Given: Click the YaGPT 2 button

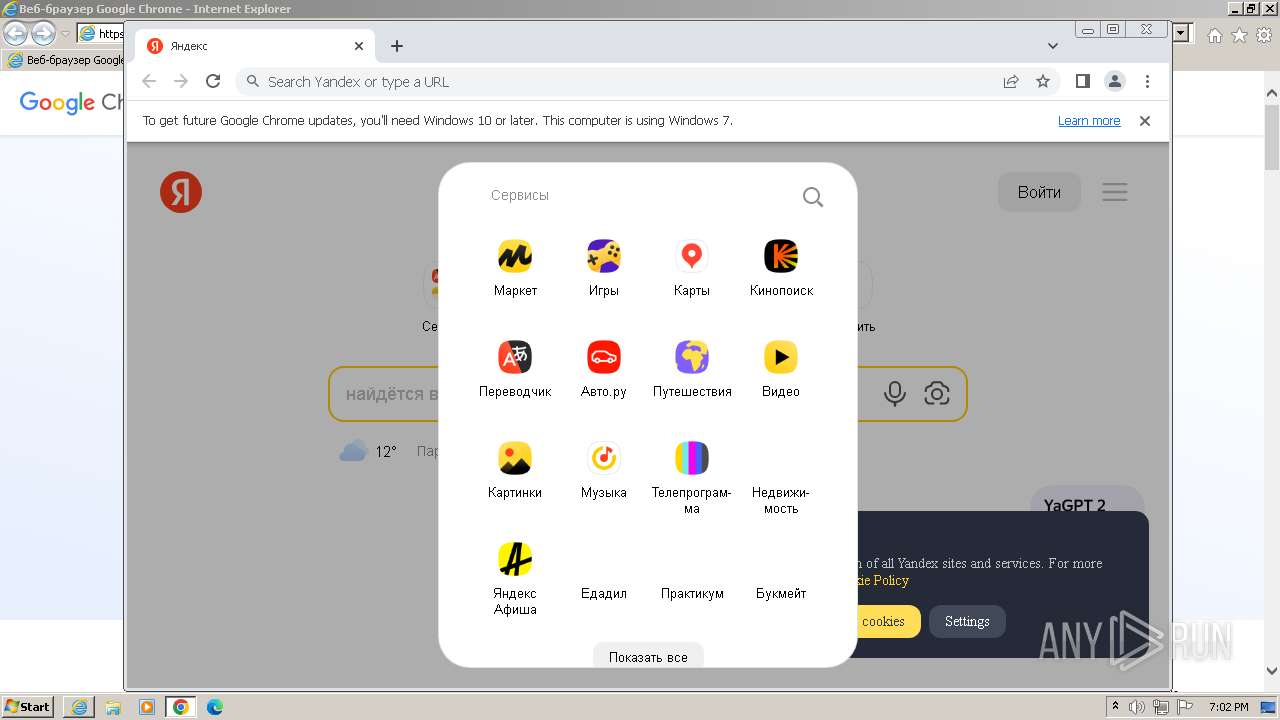Looking at the screenshot, I should [1085, 500].
